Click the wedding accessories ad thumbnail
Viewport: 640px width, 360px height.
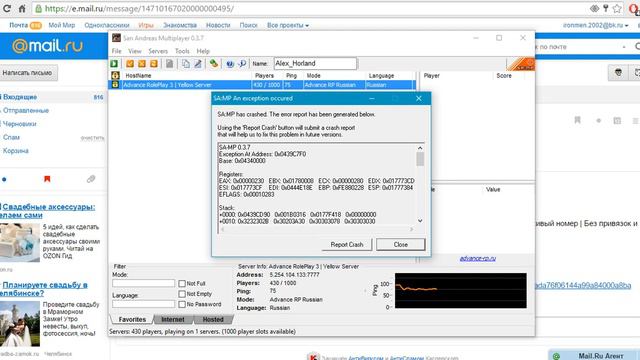(20, 242)
